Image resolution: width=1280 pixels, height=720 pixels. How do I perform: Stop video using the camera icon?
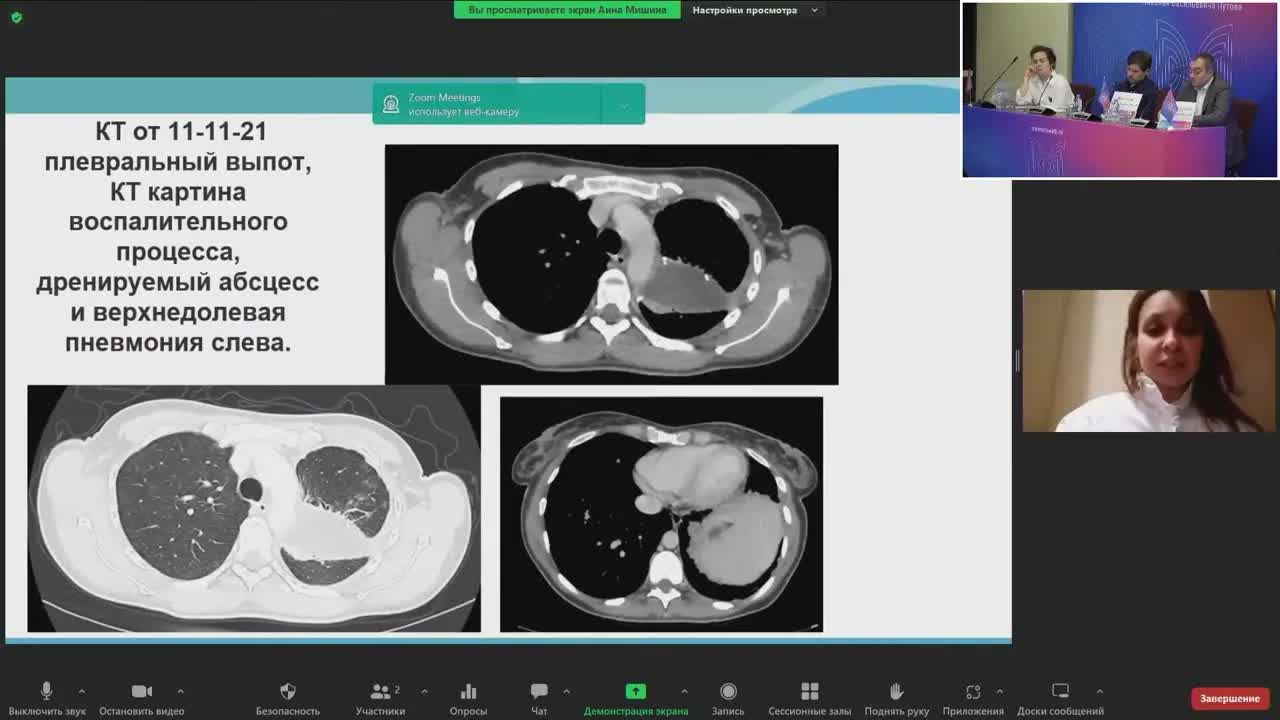[x=141, y=692]
